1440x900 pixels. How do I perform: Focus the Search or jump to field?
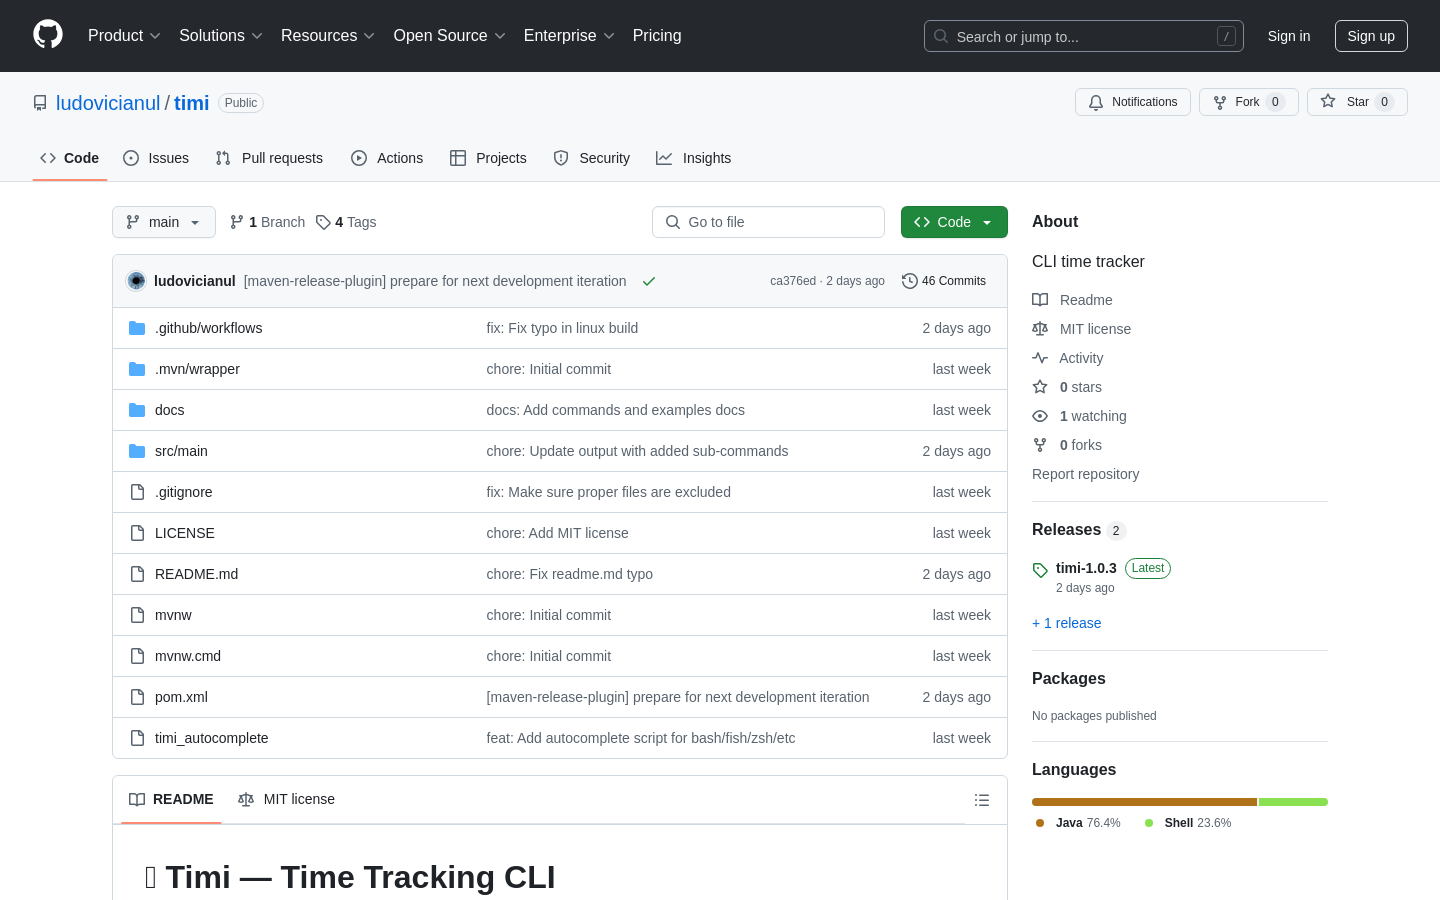[x=1084, y=36]
